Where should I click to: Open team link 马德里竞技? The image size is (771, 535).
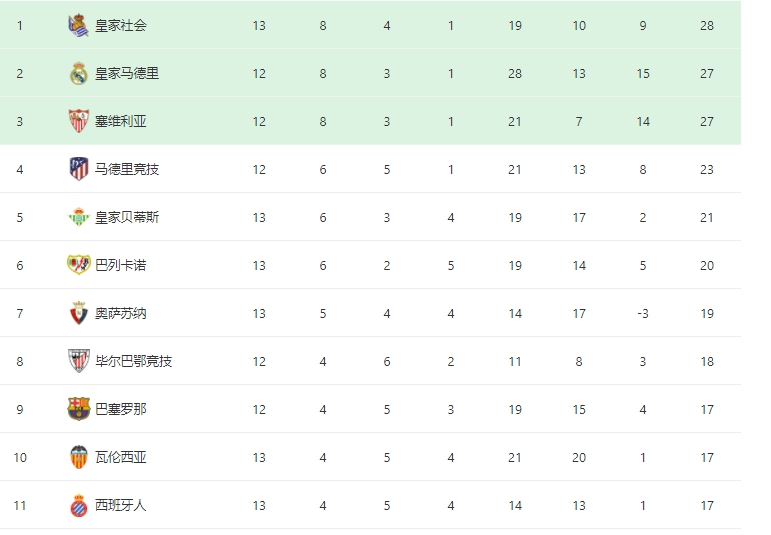127,169
